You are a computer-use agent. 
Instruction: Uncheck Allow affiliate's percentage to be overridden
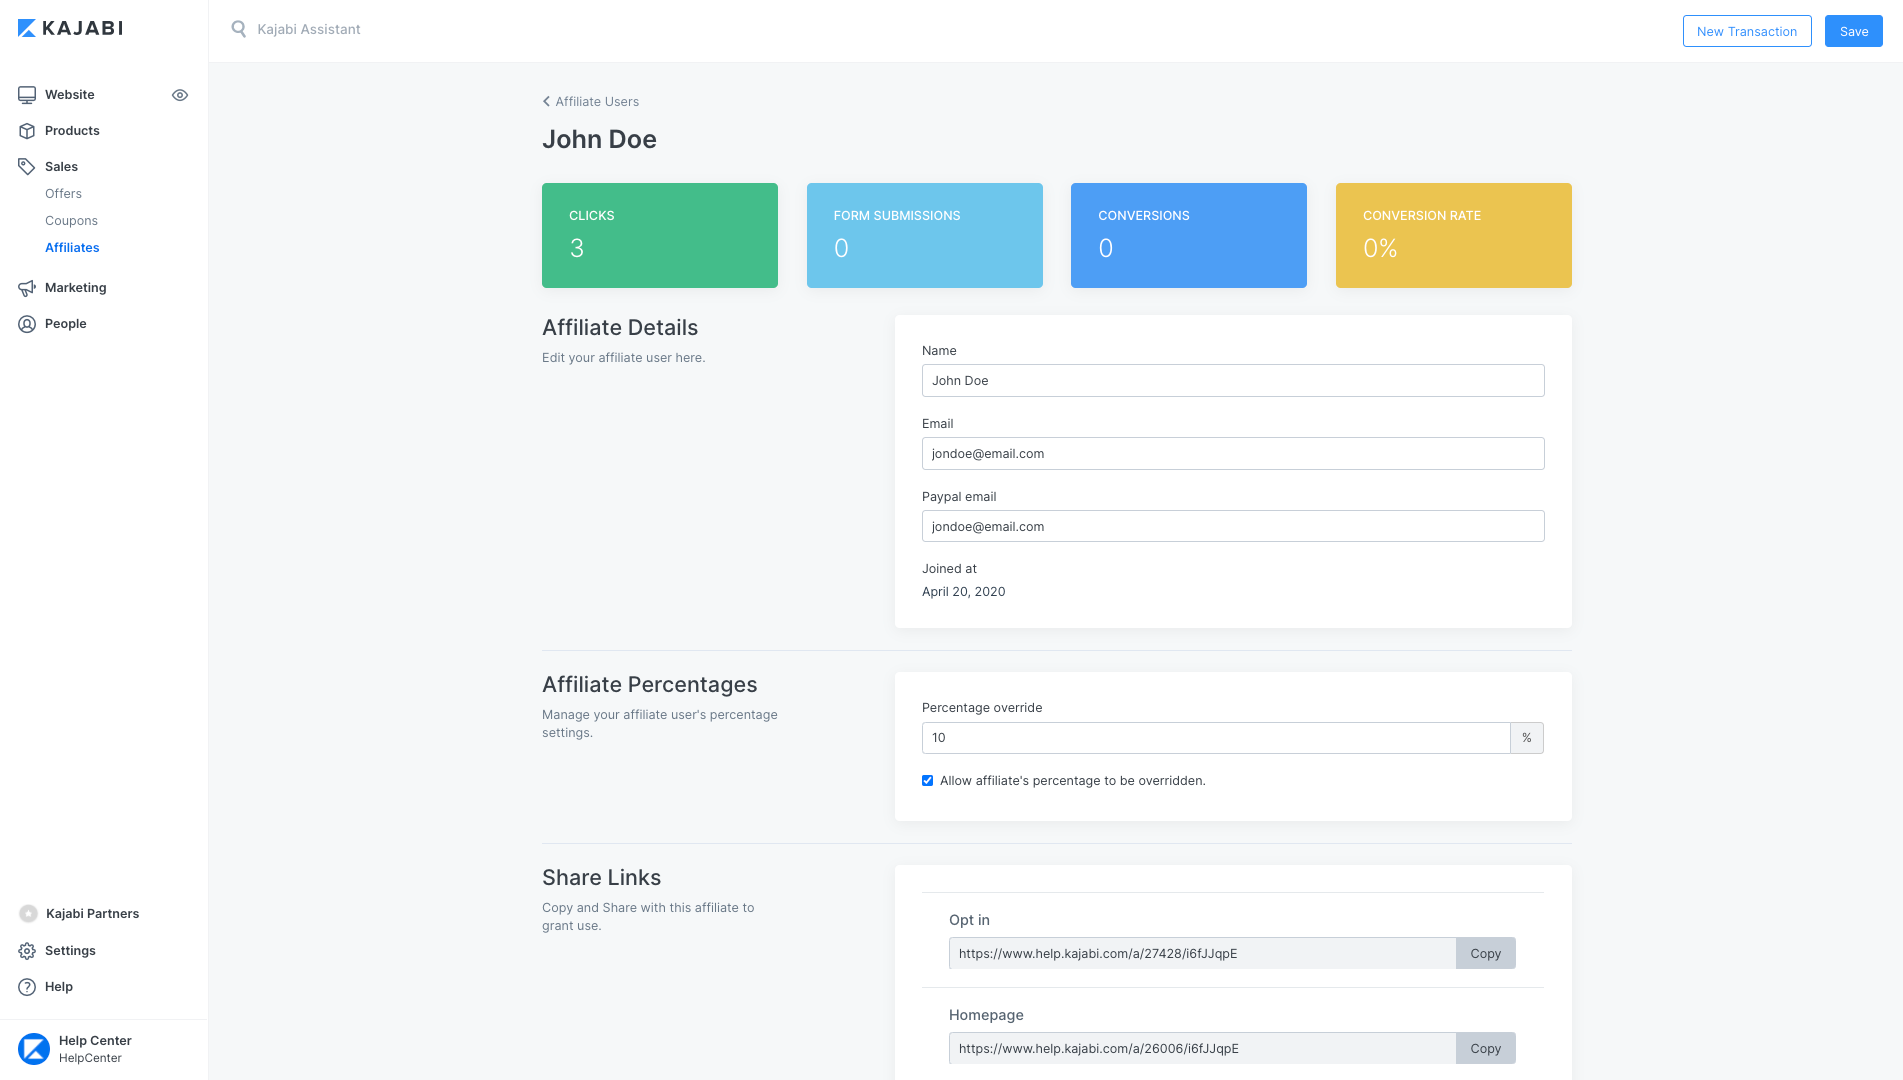click(x=928, y=781)
